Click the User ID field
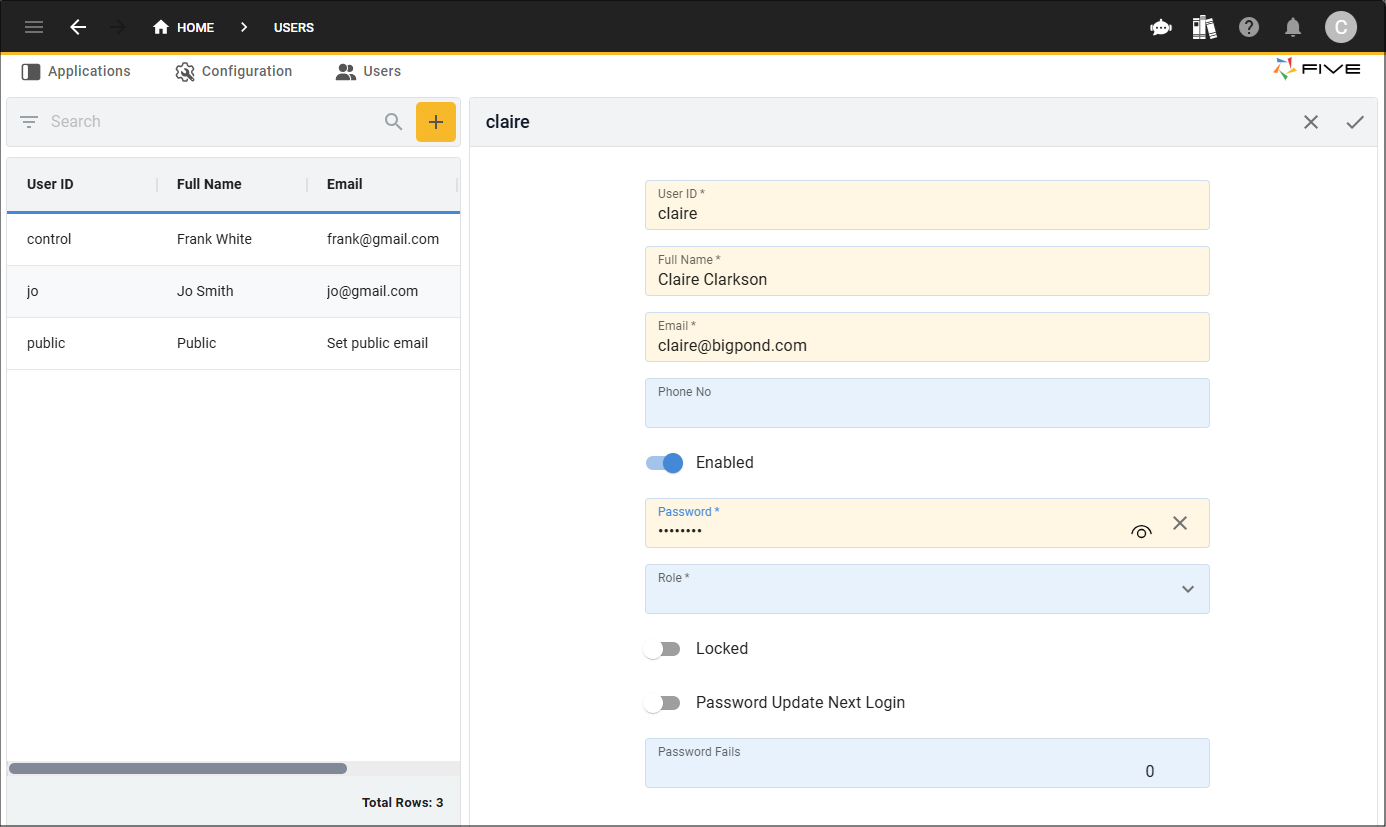 coord(927,205)
